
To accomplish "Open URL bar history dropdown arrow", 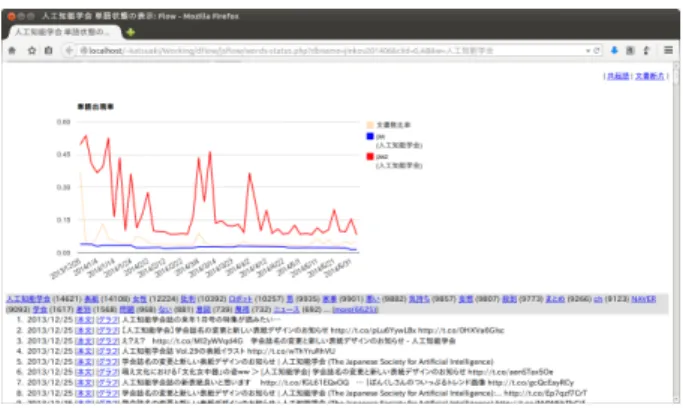I will pos(588,51).
